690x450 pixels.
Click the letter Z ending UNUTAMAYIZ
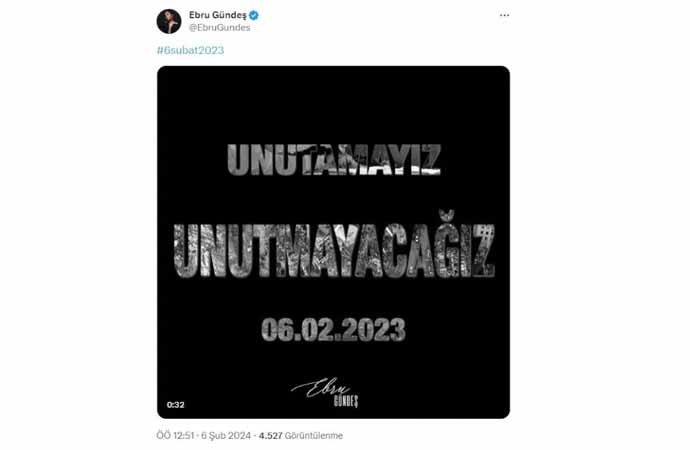click(429, 160)
